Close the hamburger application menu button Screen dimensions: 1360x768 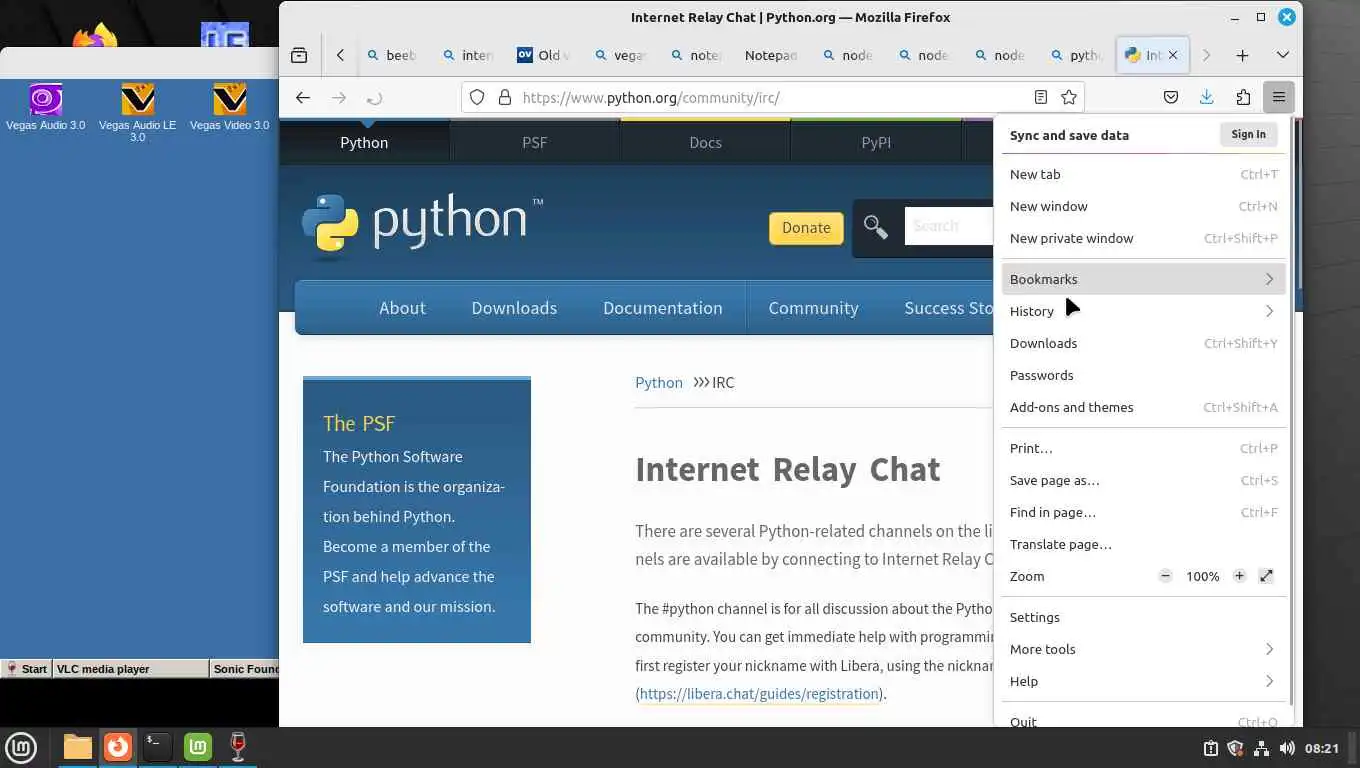point(1278,97)
